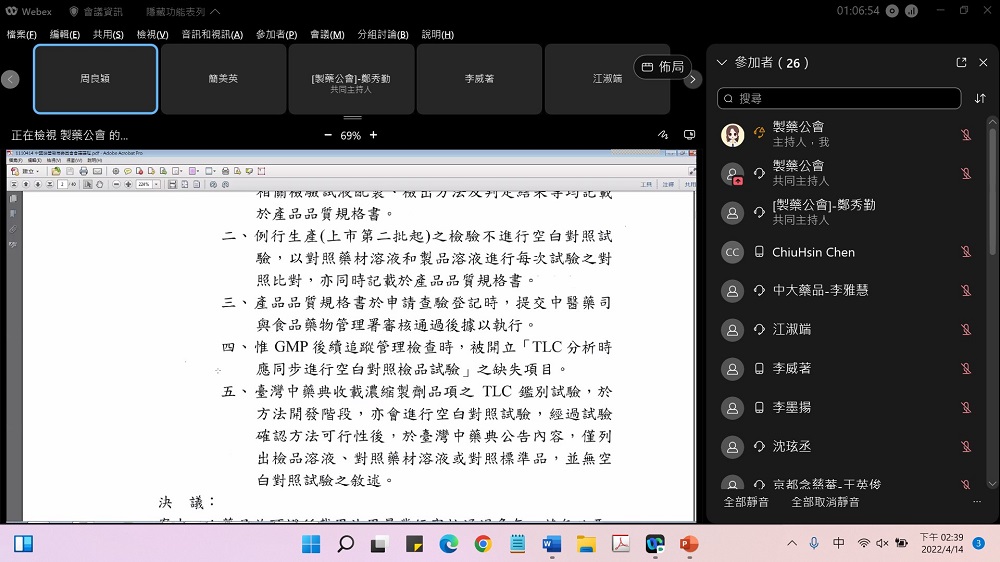The height and width of the screenshot is (562, 1000).
Task: Show next video thumbnails with right arrow
Action: coord(693,80)
